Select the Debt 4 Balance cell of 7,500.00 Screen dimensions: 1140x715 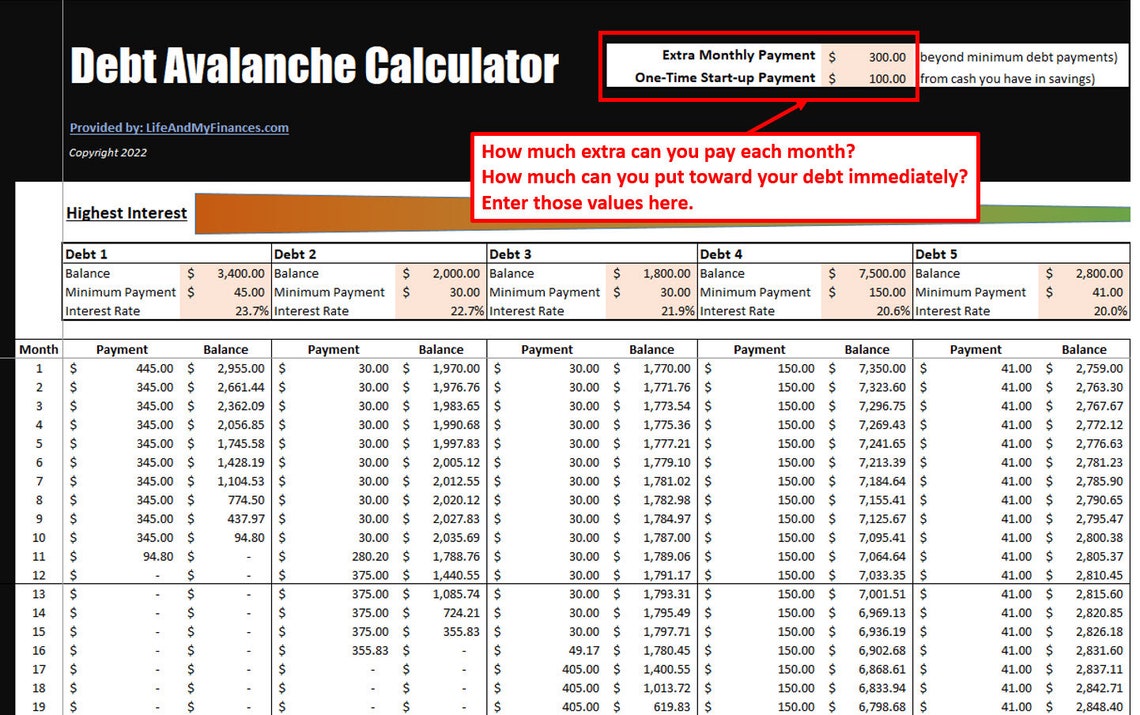point(878,273)
